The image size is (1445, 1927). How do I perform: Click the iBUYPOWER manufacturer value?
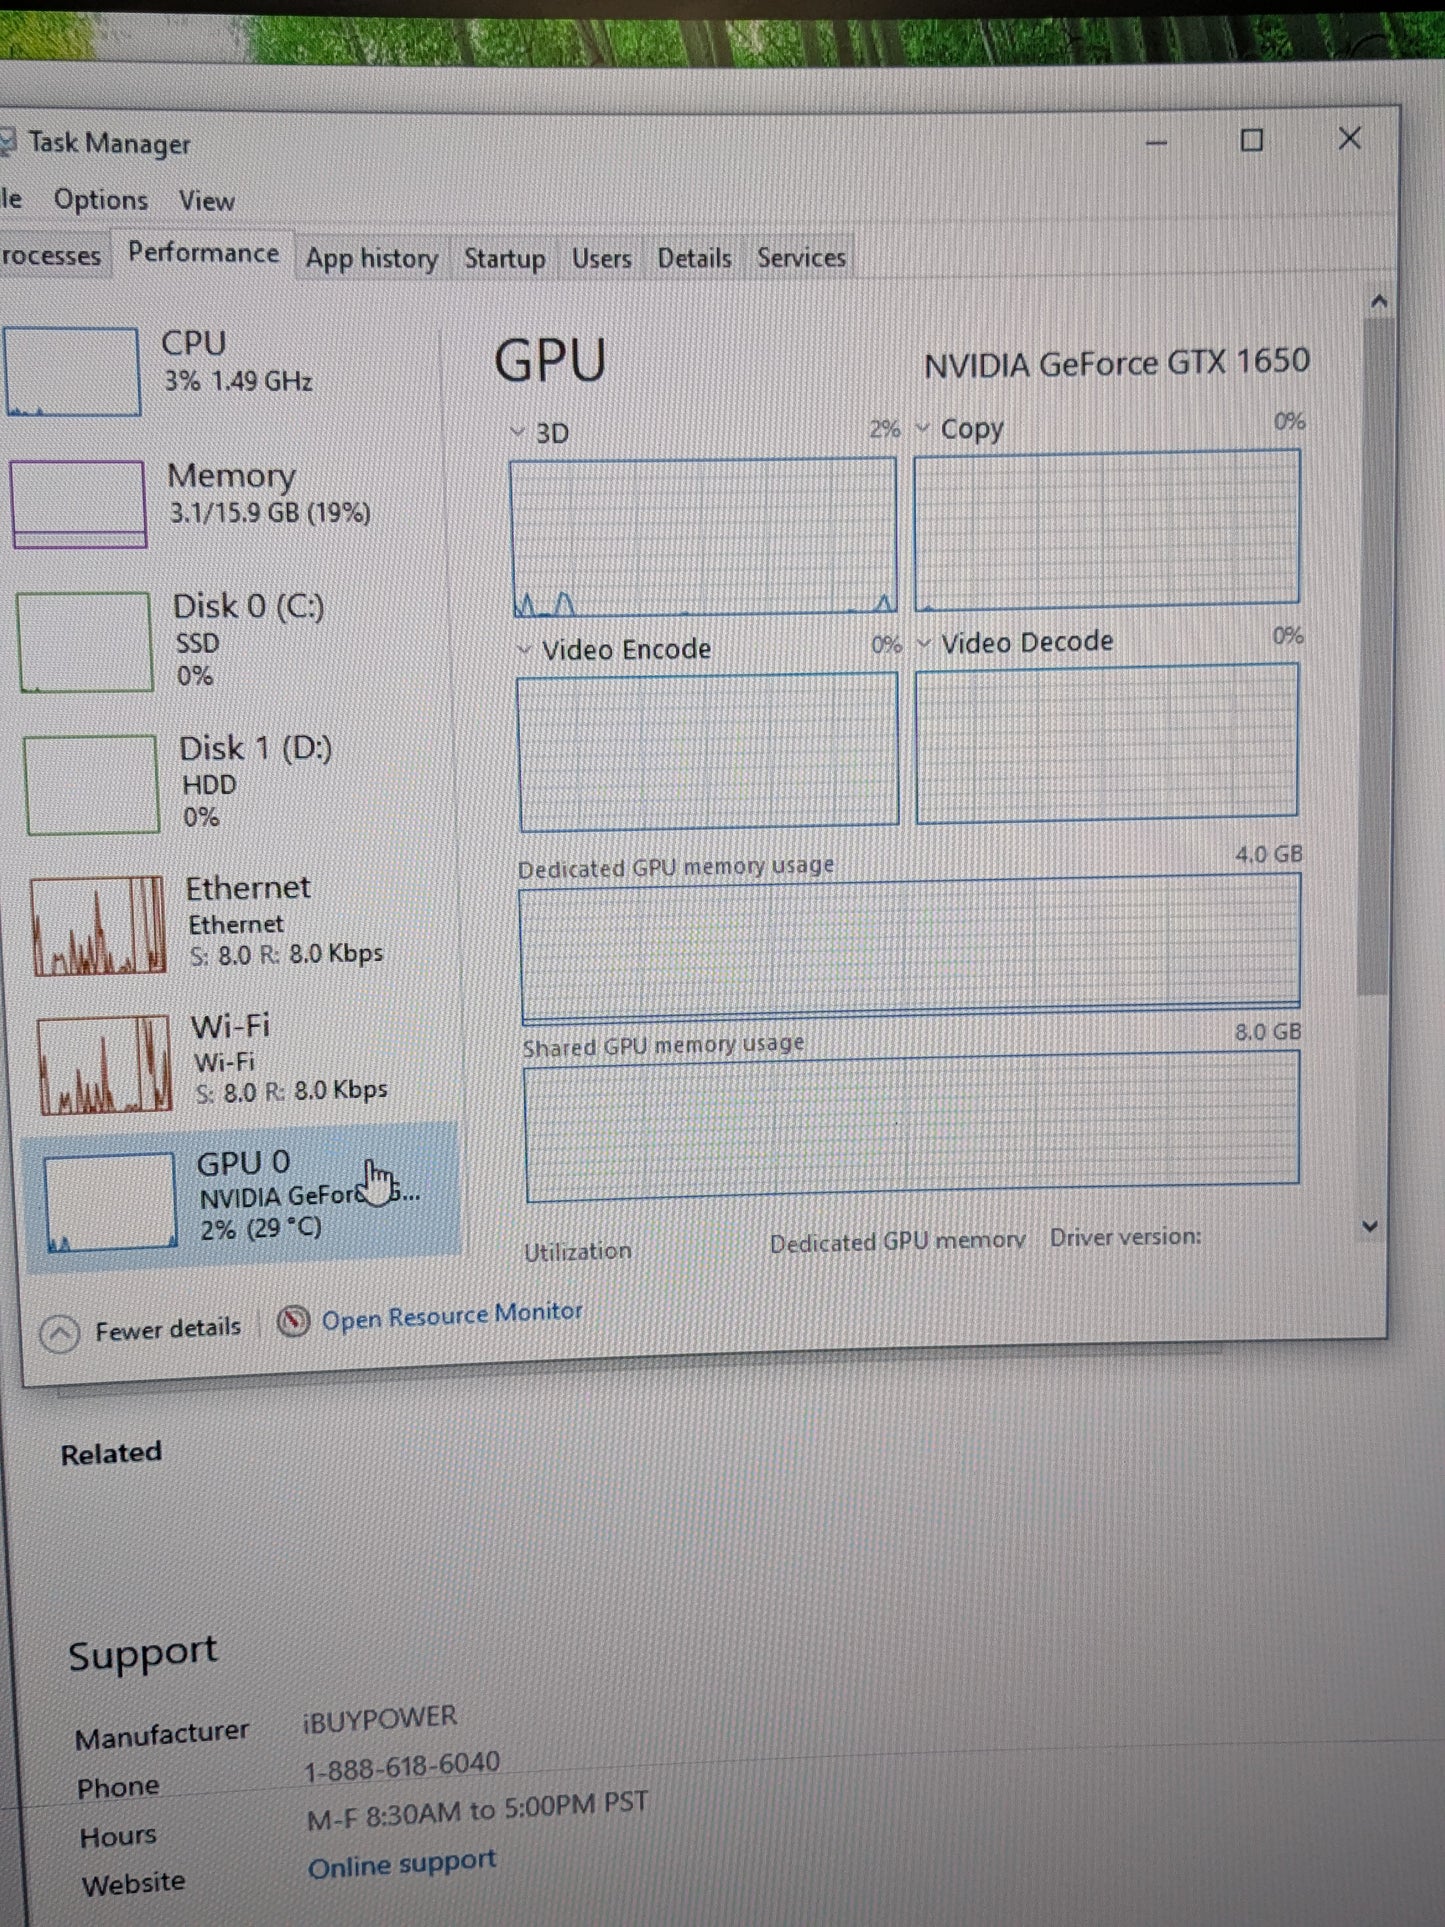tap(379, 1719)
